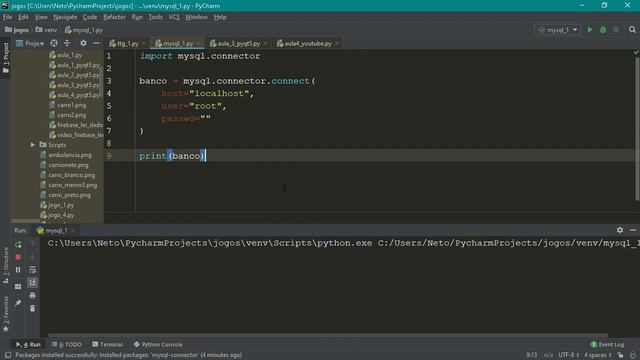640x360 pixels.
Task: Select jogo_1.py in project tree
Action: click(x=57, y=205)
